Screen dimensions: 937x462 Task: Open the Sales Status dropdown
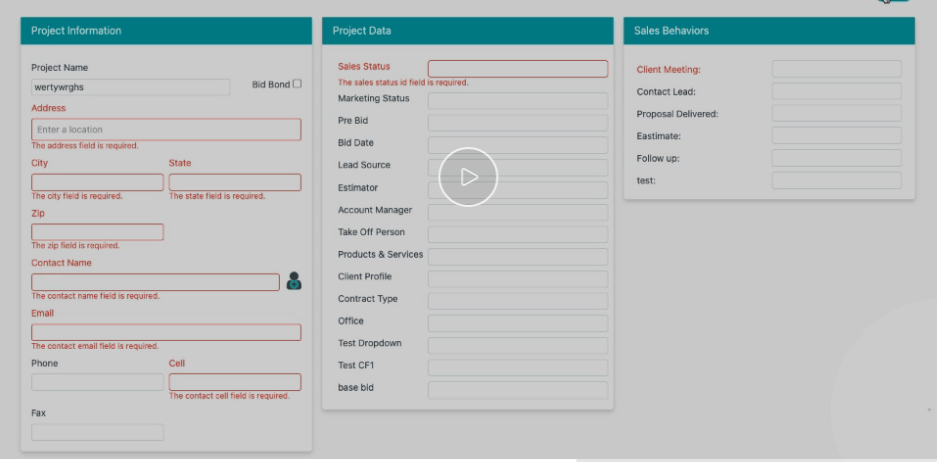tap(518, 69)
